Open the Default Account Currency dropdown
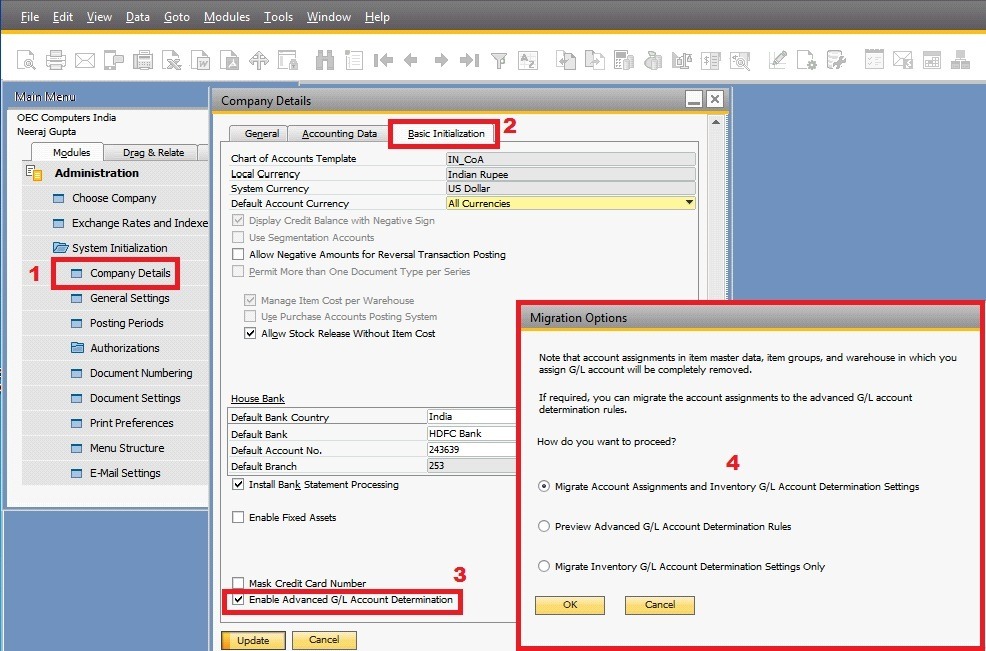Screen dimensions: 986x651 click(x=690, y=203)
